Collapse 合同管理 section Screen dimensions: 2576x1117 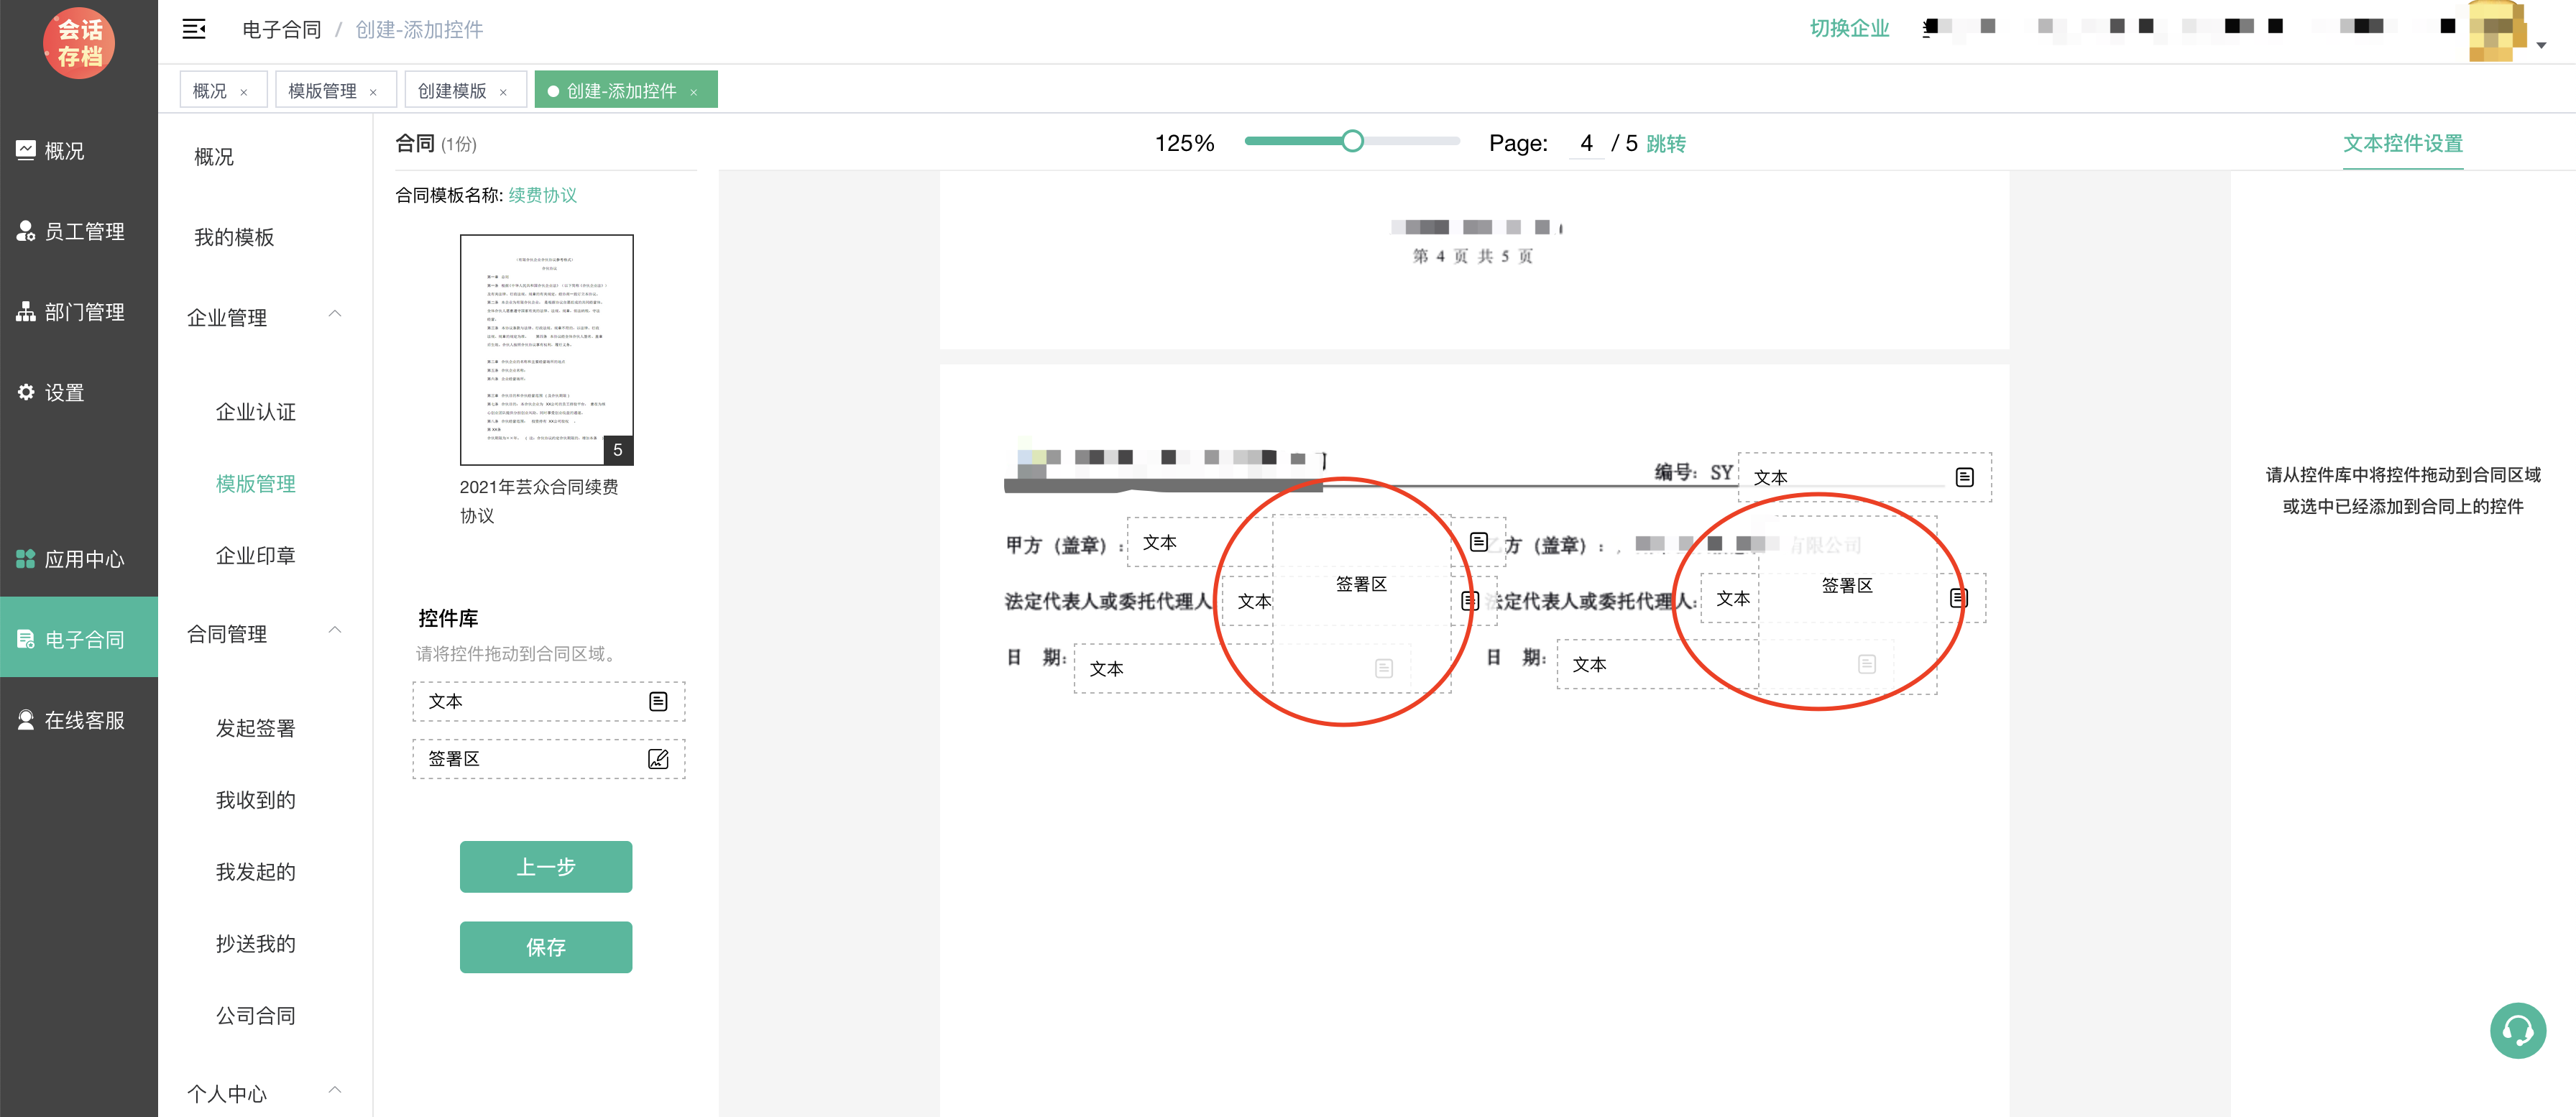(x=335, y=630)
